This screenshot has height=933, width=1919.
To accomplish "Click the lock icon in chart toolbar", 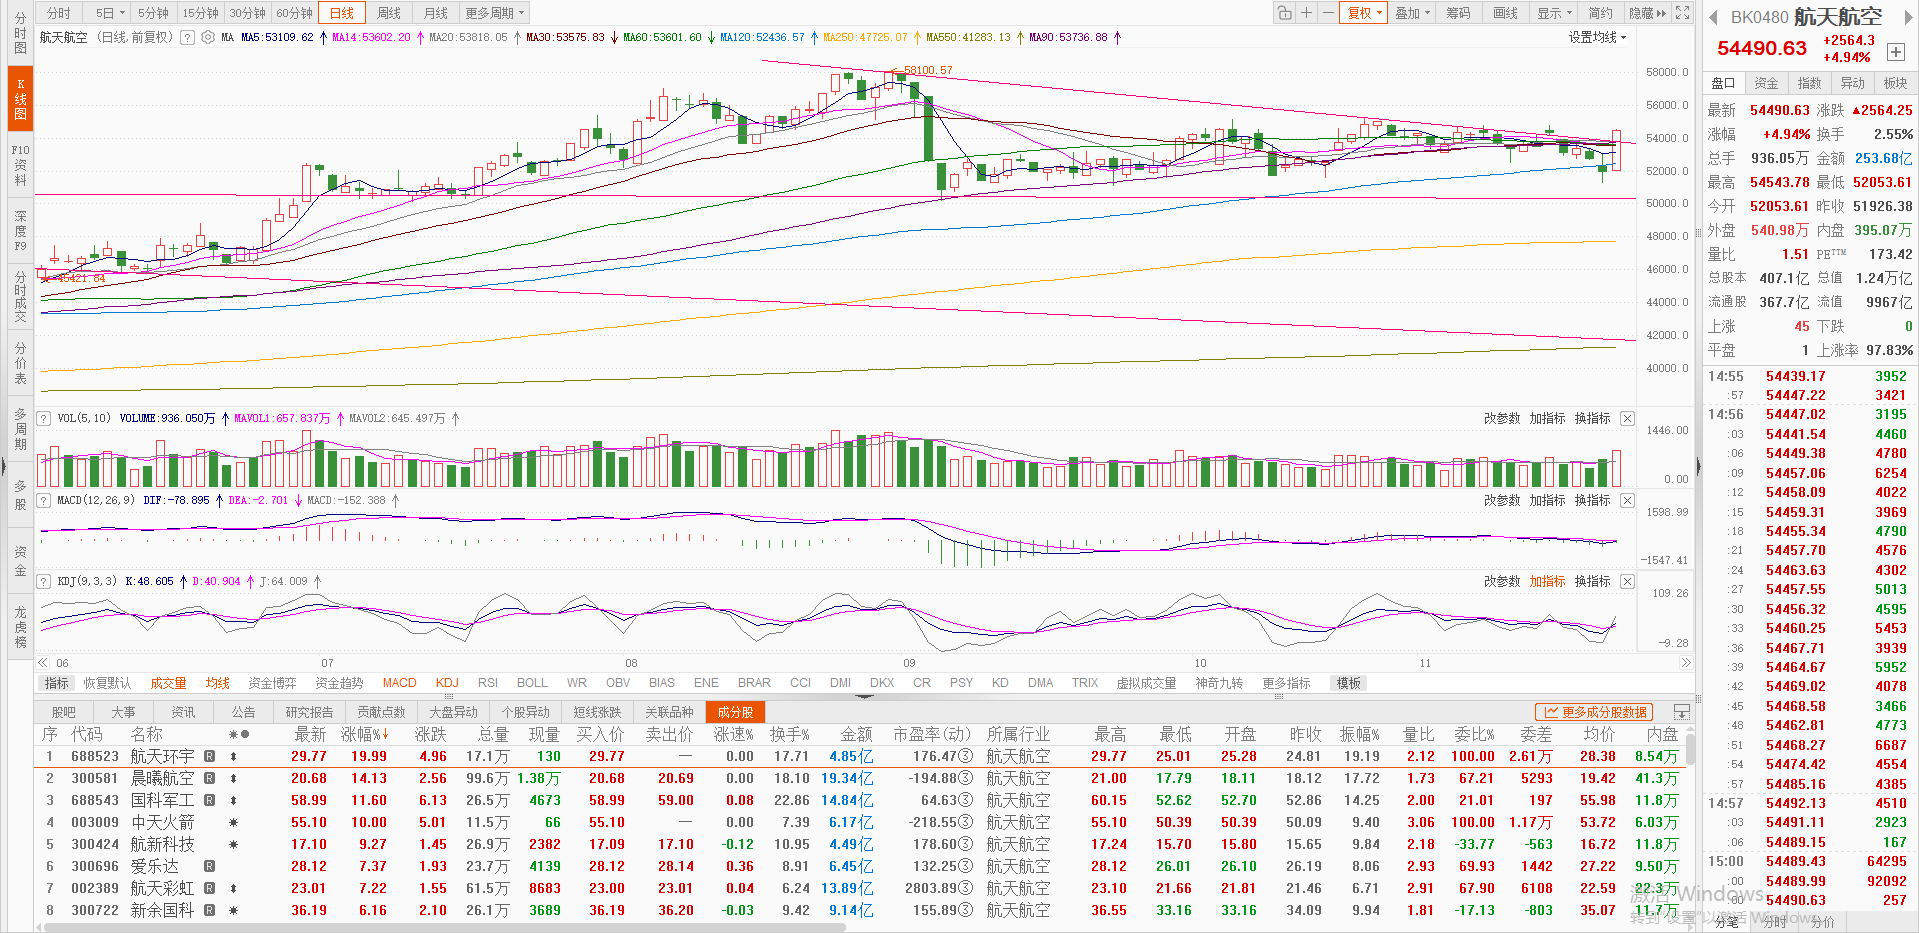I will point(1284,13).
